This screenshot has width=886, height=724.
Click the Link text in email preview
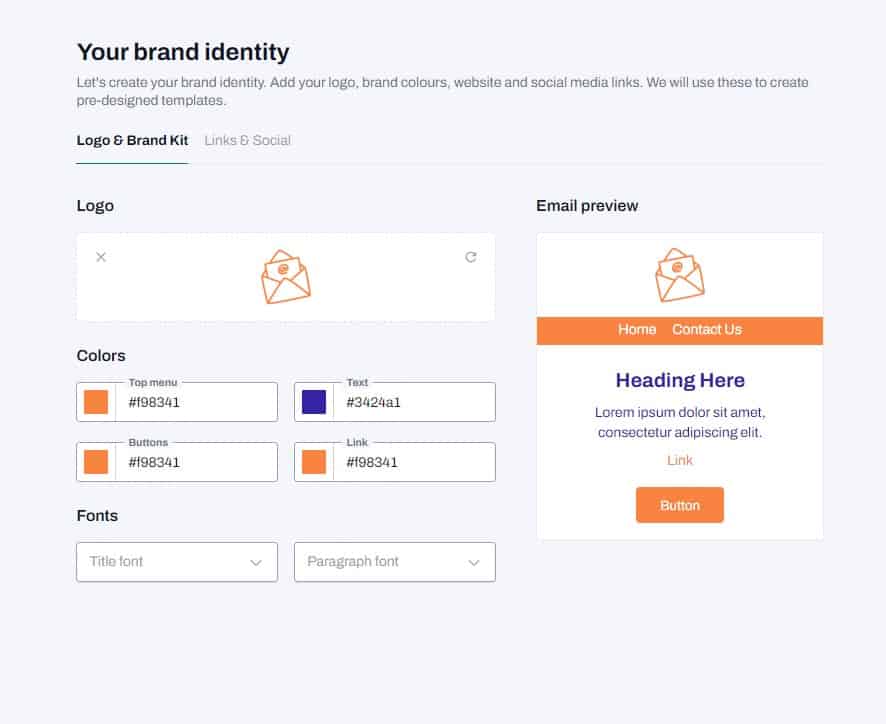click(x=680, y=460)
